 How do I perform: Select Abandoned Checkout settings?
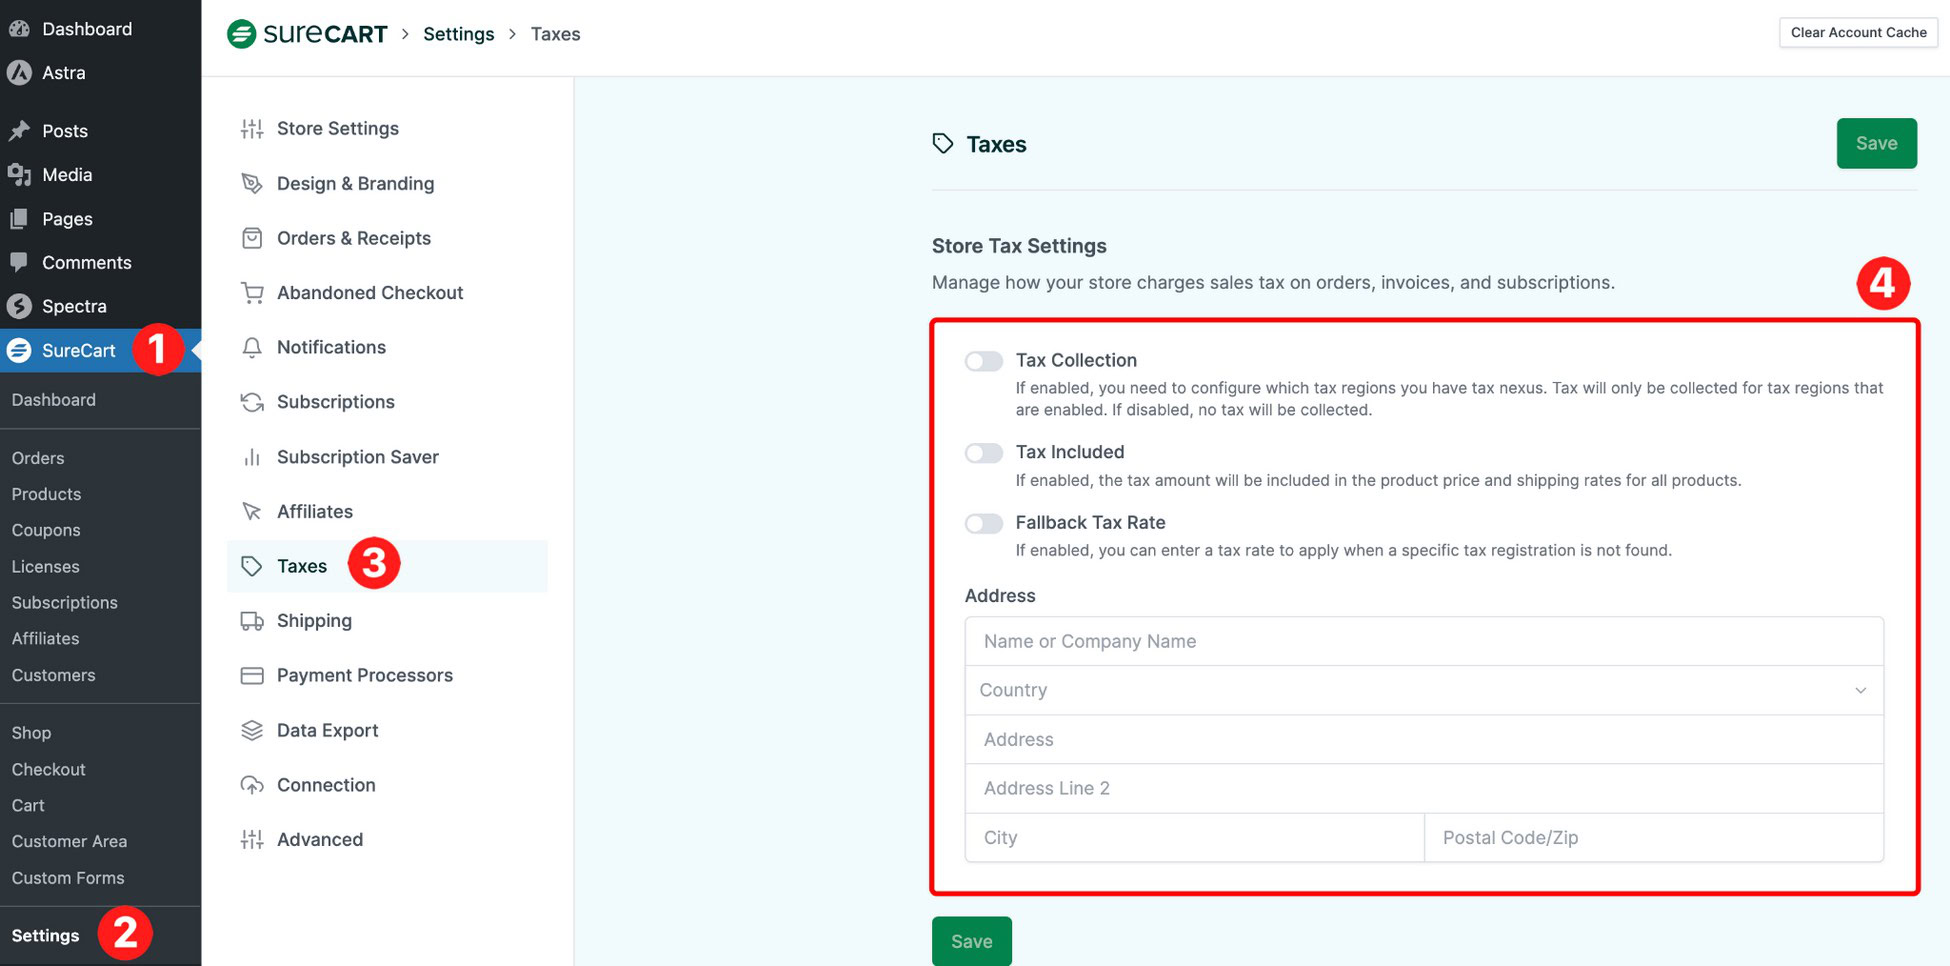click(370, 293)
